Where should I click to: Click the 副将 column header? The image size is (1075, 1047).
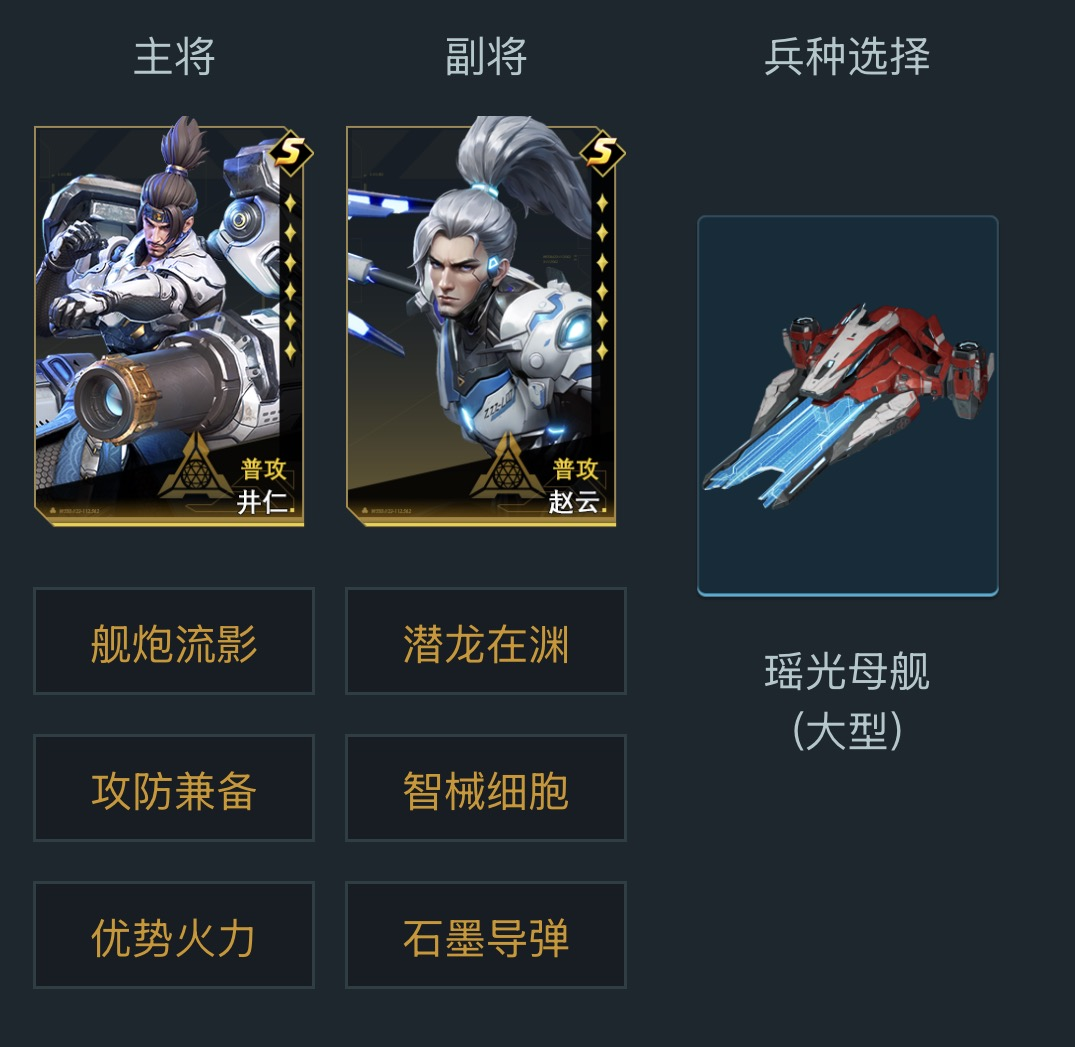pyautogui.click(x=486, y=57)
